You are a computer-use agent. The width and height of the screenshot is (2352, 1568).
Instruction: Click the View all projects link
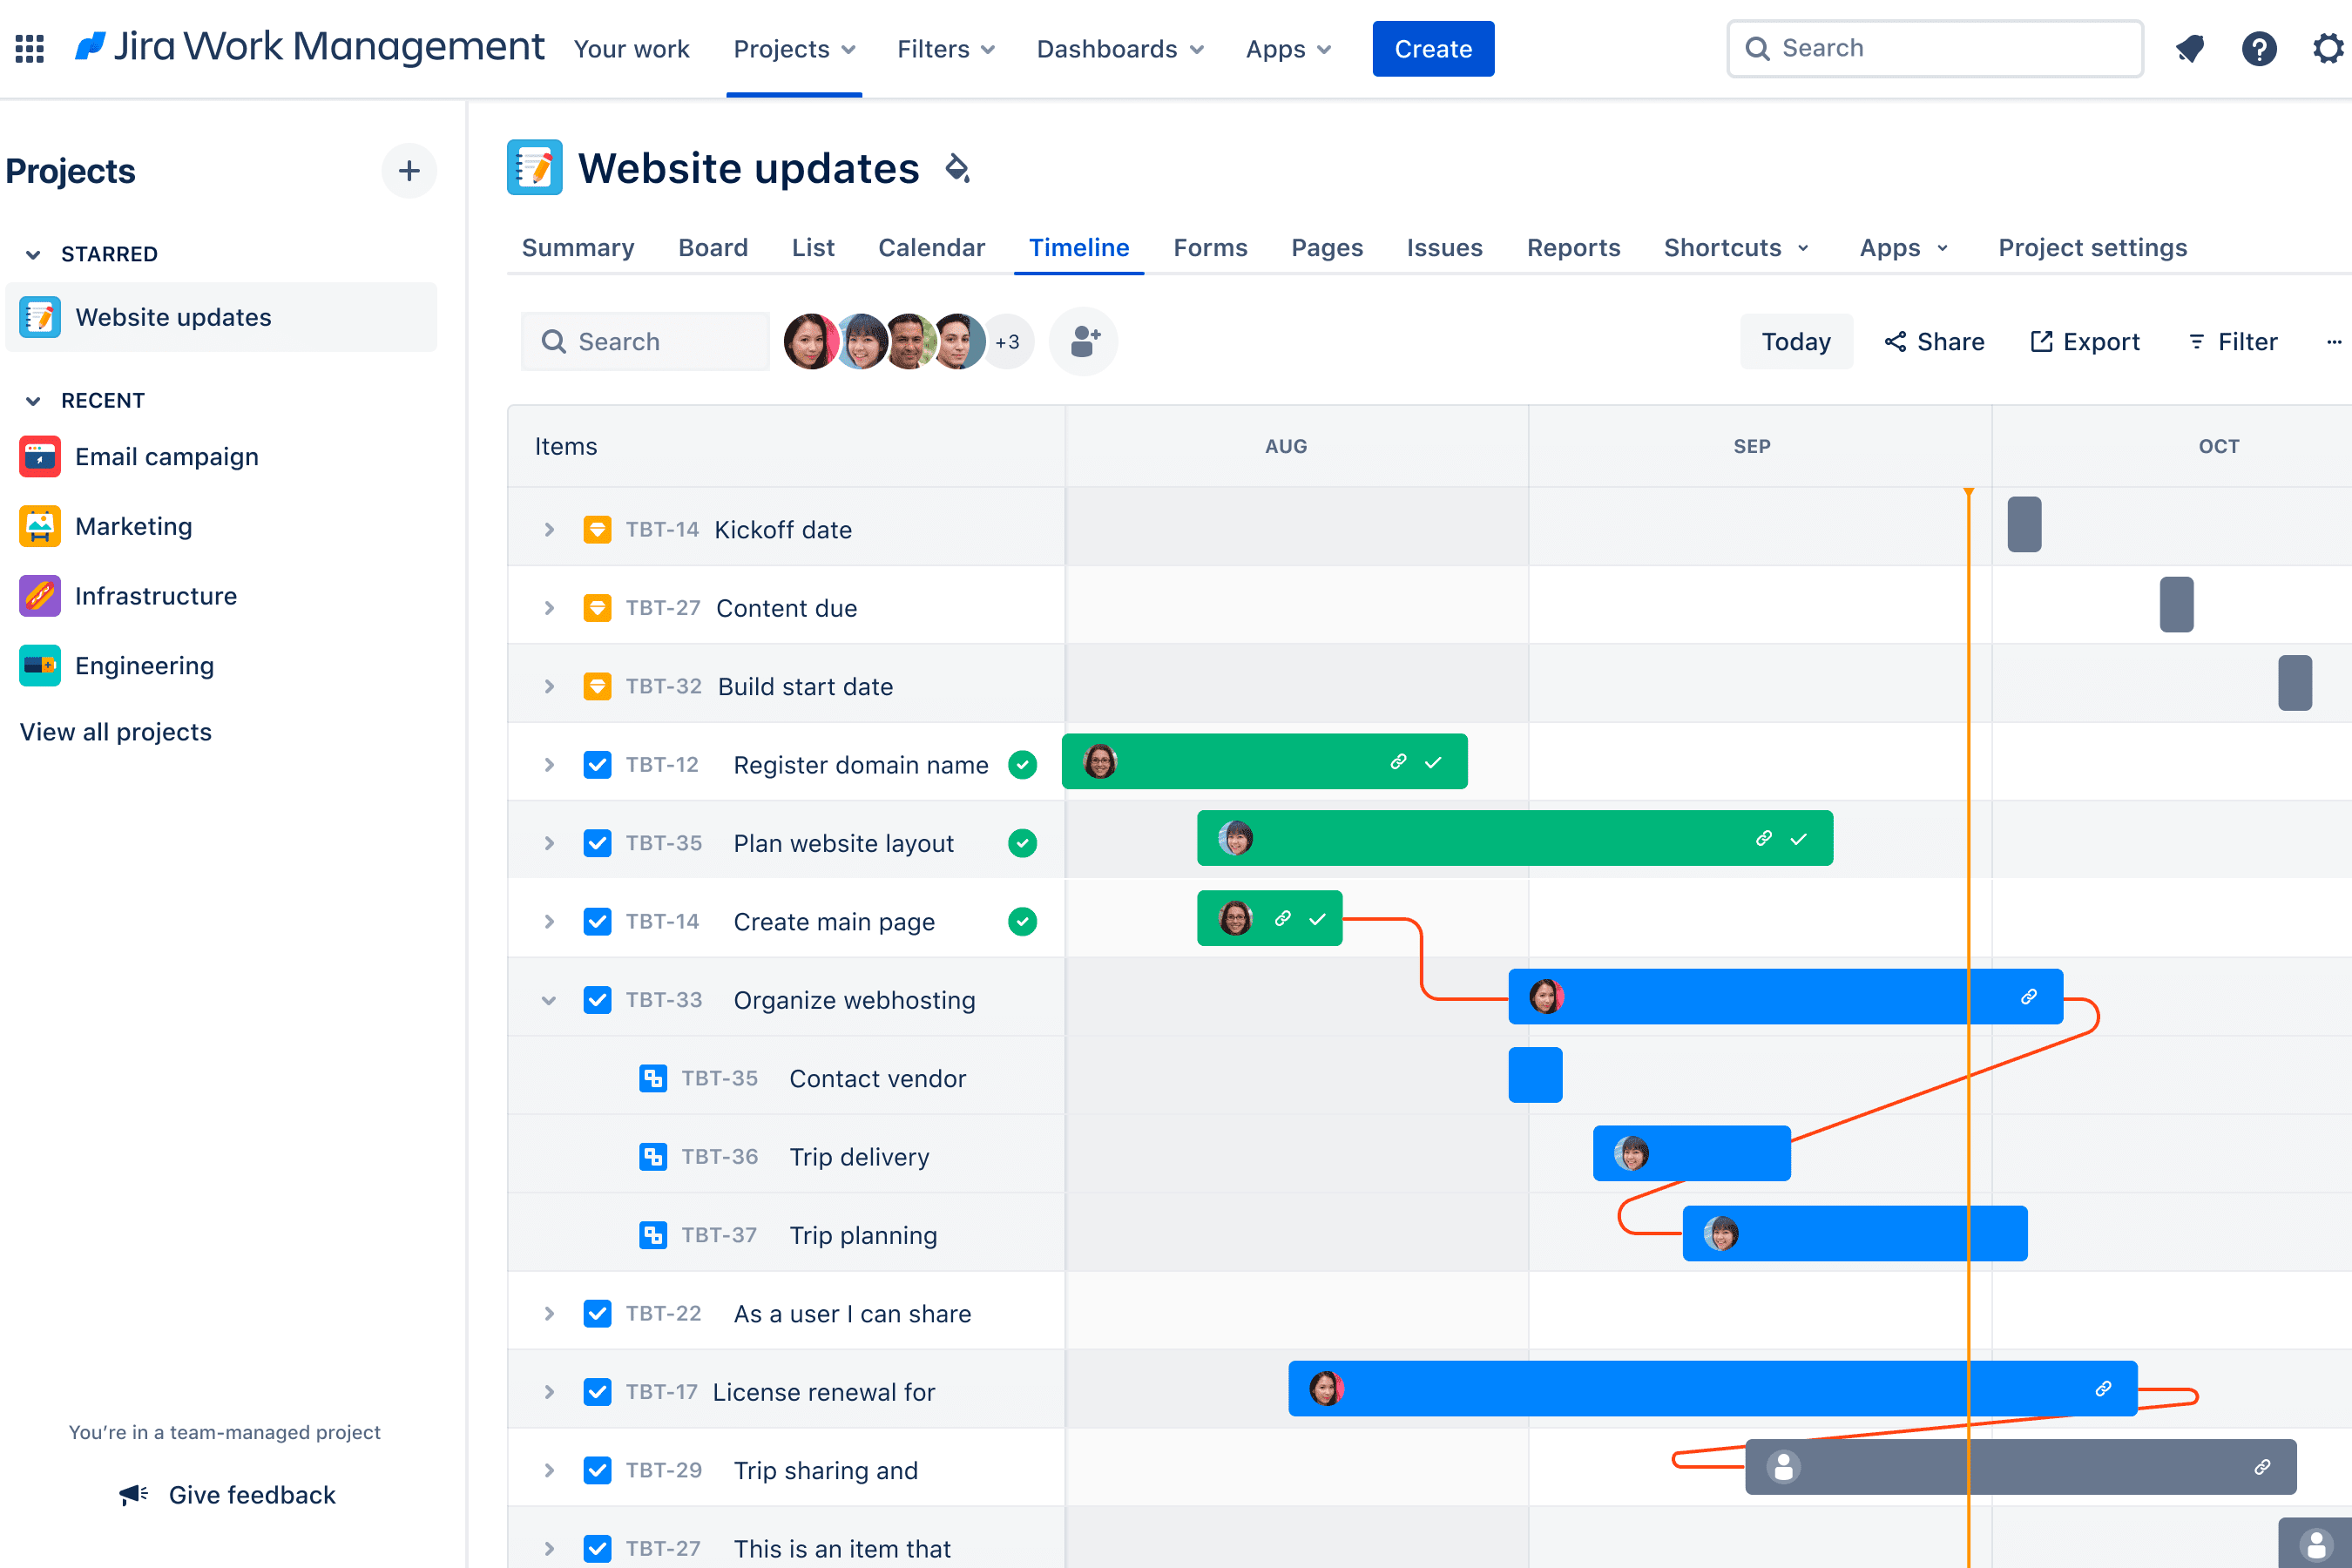pyautogui.click(x=116, y=732)
